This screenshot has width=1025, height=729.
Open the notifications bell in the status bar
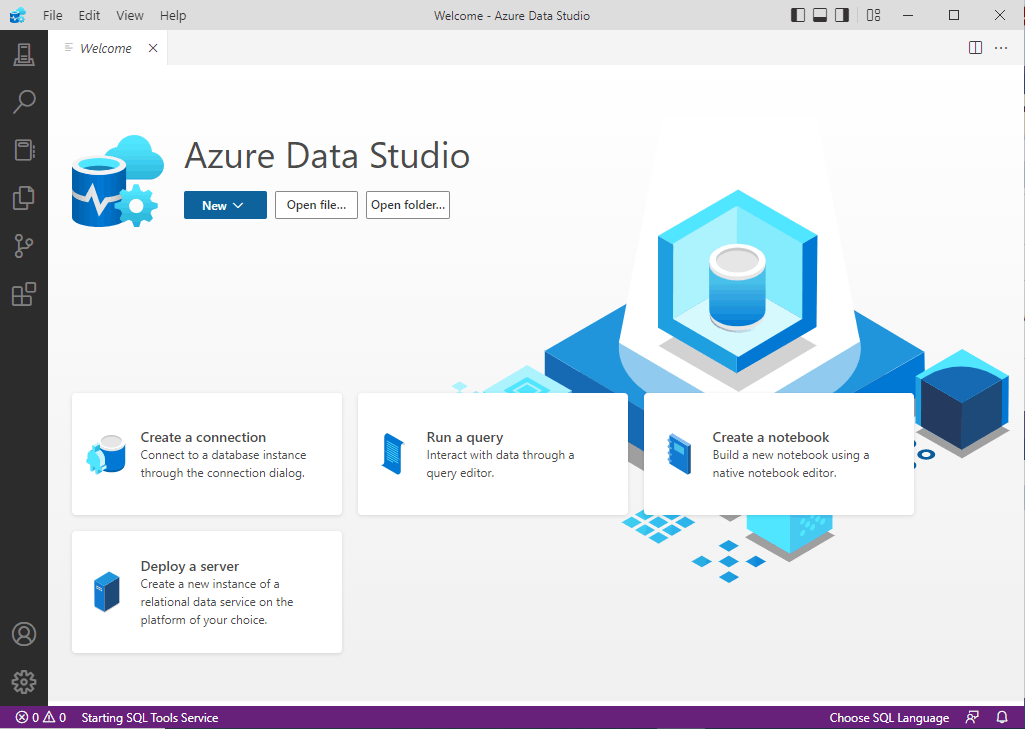tap(1001, 717)
